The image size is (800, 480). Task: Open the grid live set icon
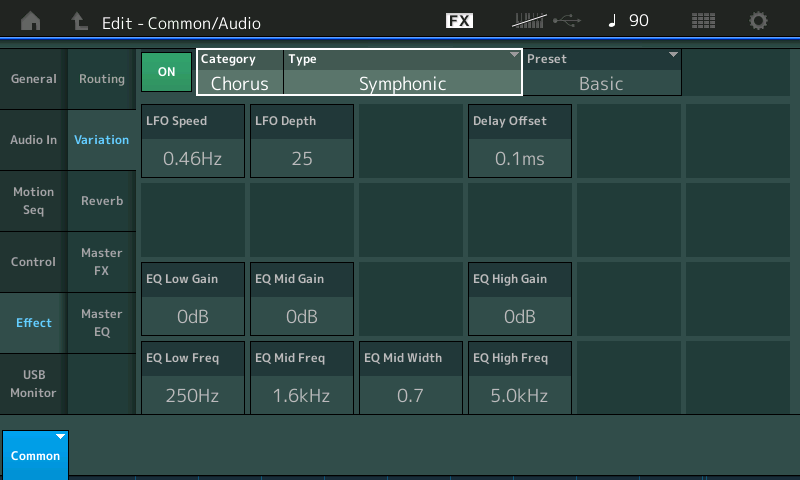(703, 21)
